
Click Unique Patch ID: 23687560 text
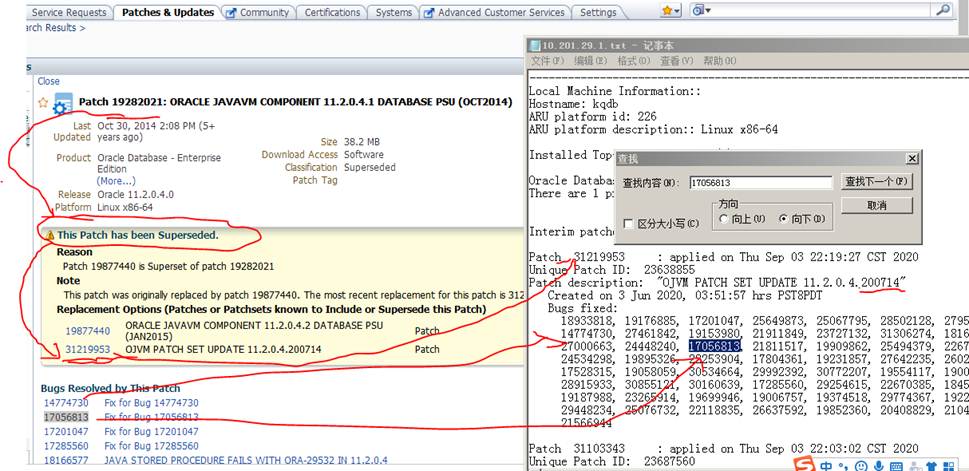click(612, 461)
